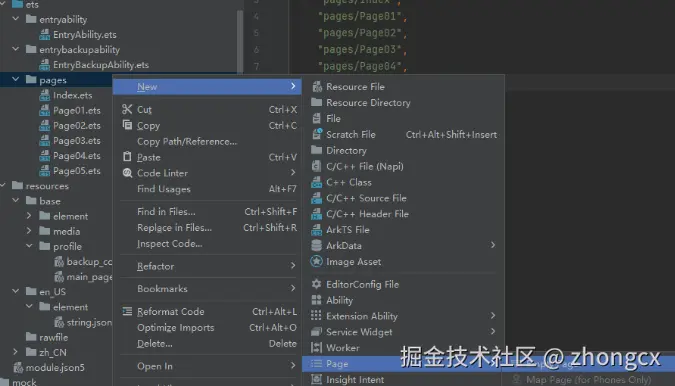Click the ArkTS File icon
675x386 pixels.
tap(317, 230)
